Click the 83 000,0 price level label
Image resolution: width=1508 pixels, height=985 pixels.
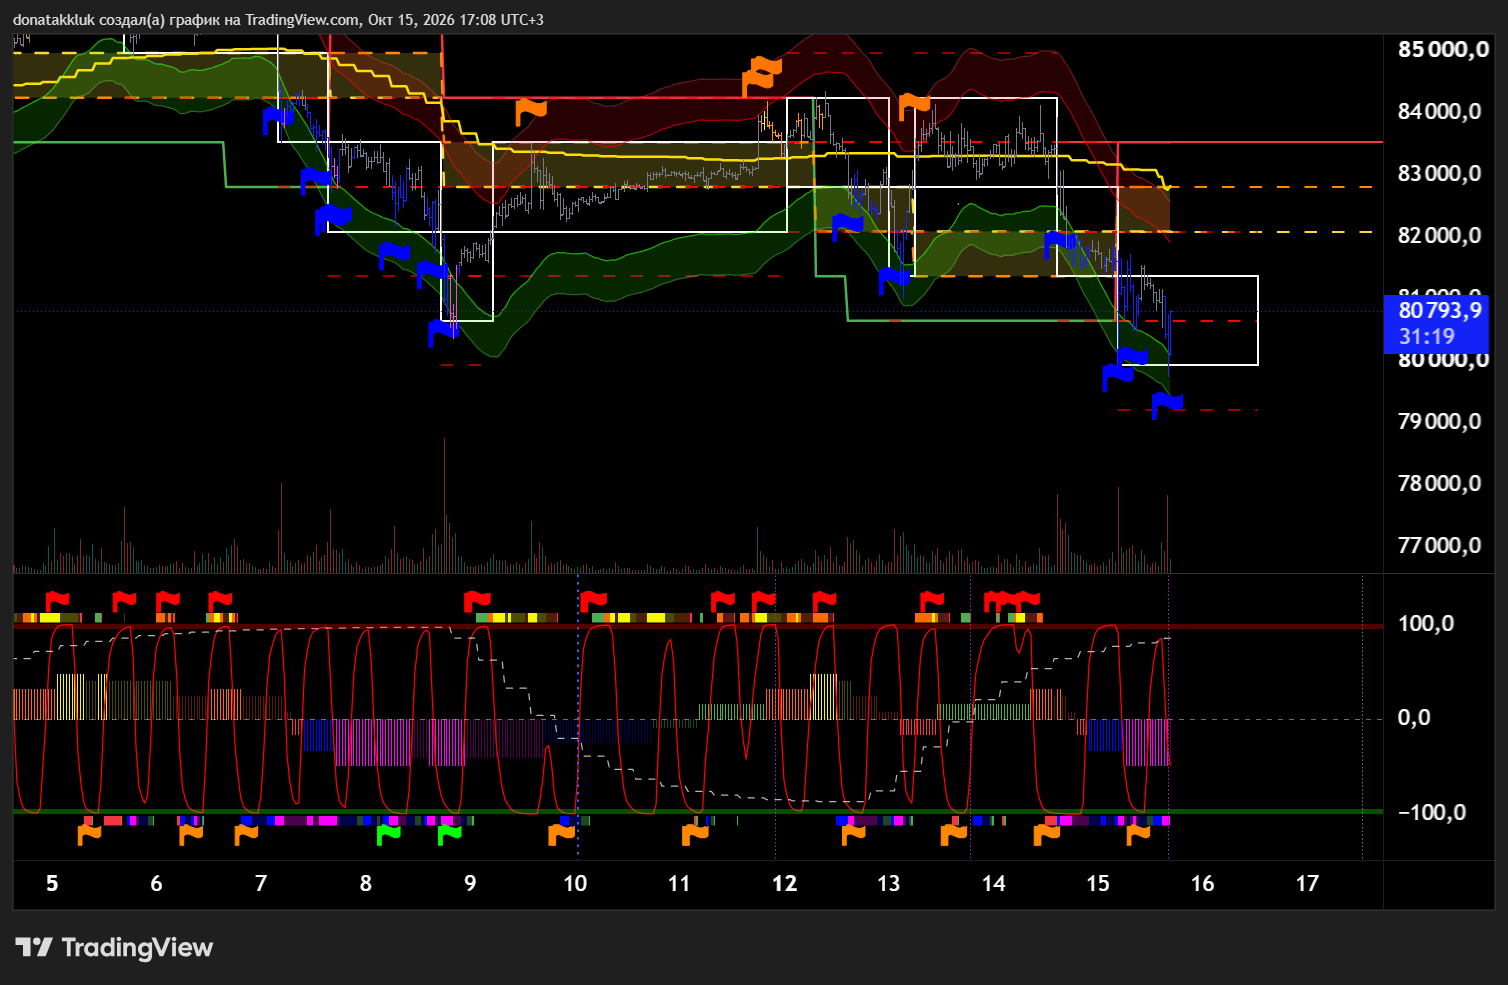coord(1440,174)
